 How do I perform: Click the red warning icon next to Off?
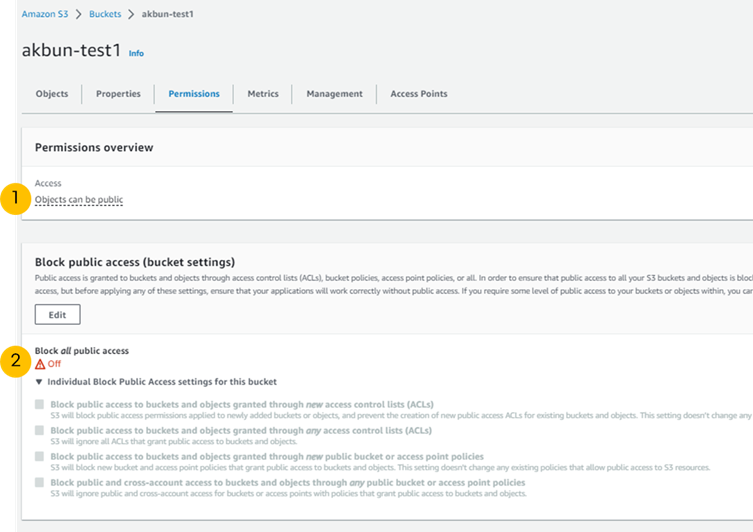[40, 364]
